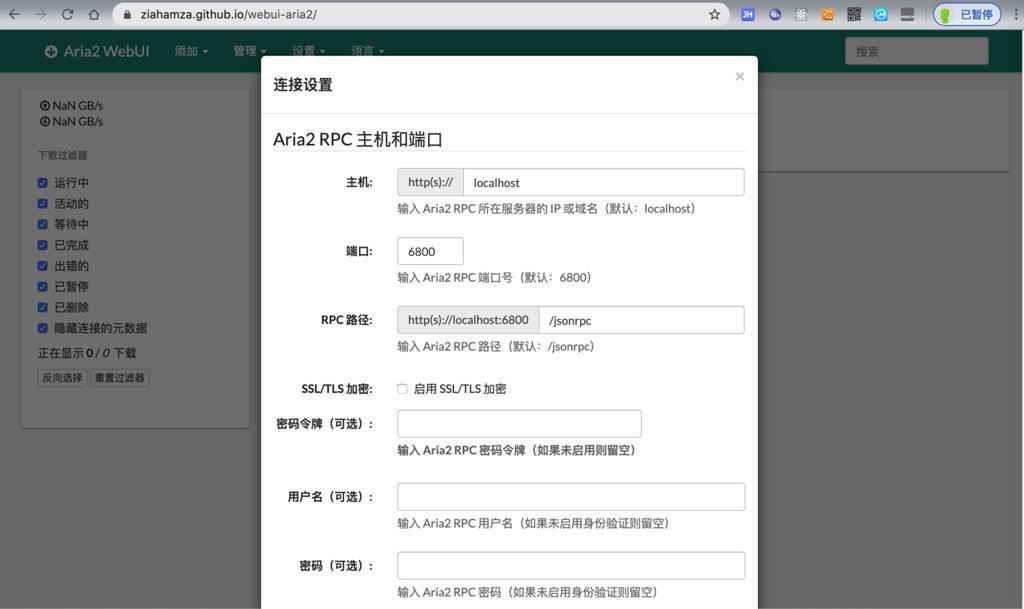The height and width of the screenshot is (609, 1024).
Task: Open the JH browser extension
Action: coord(748,14)
